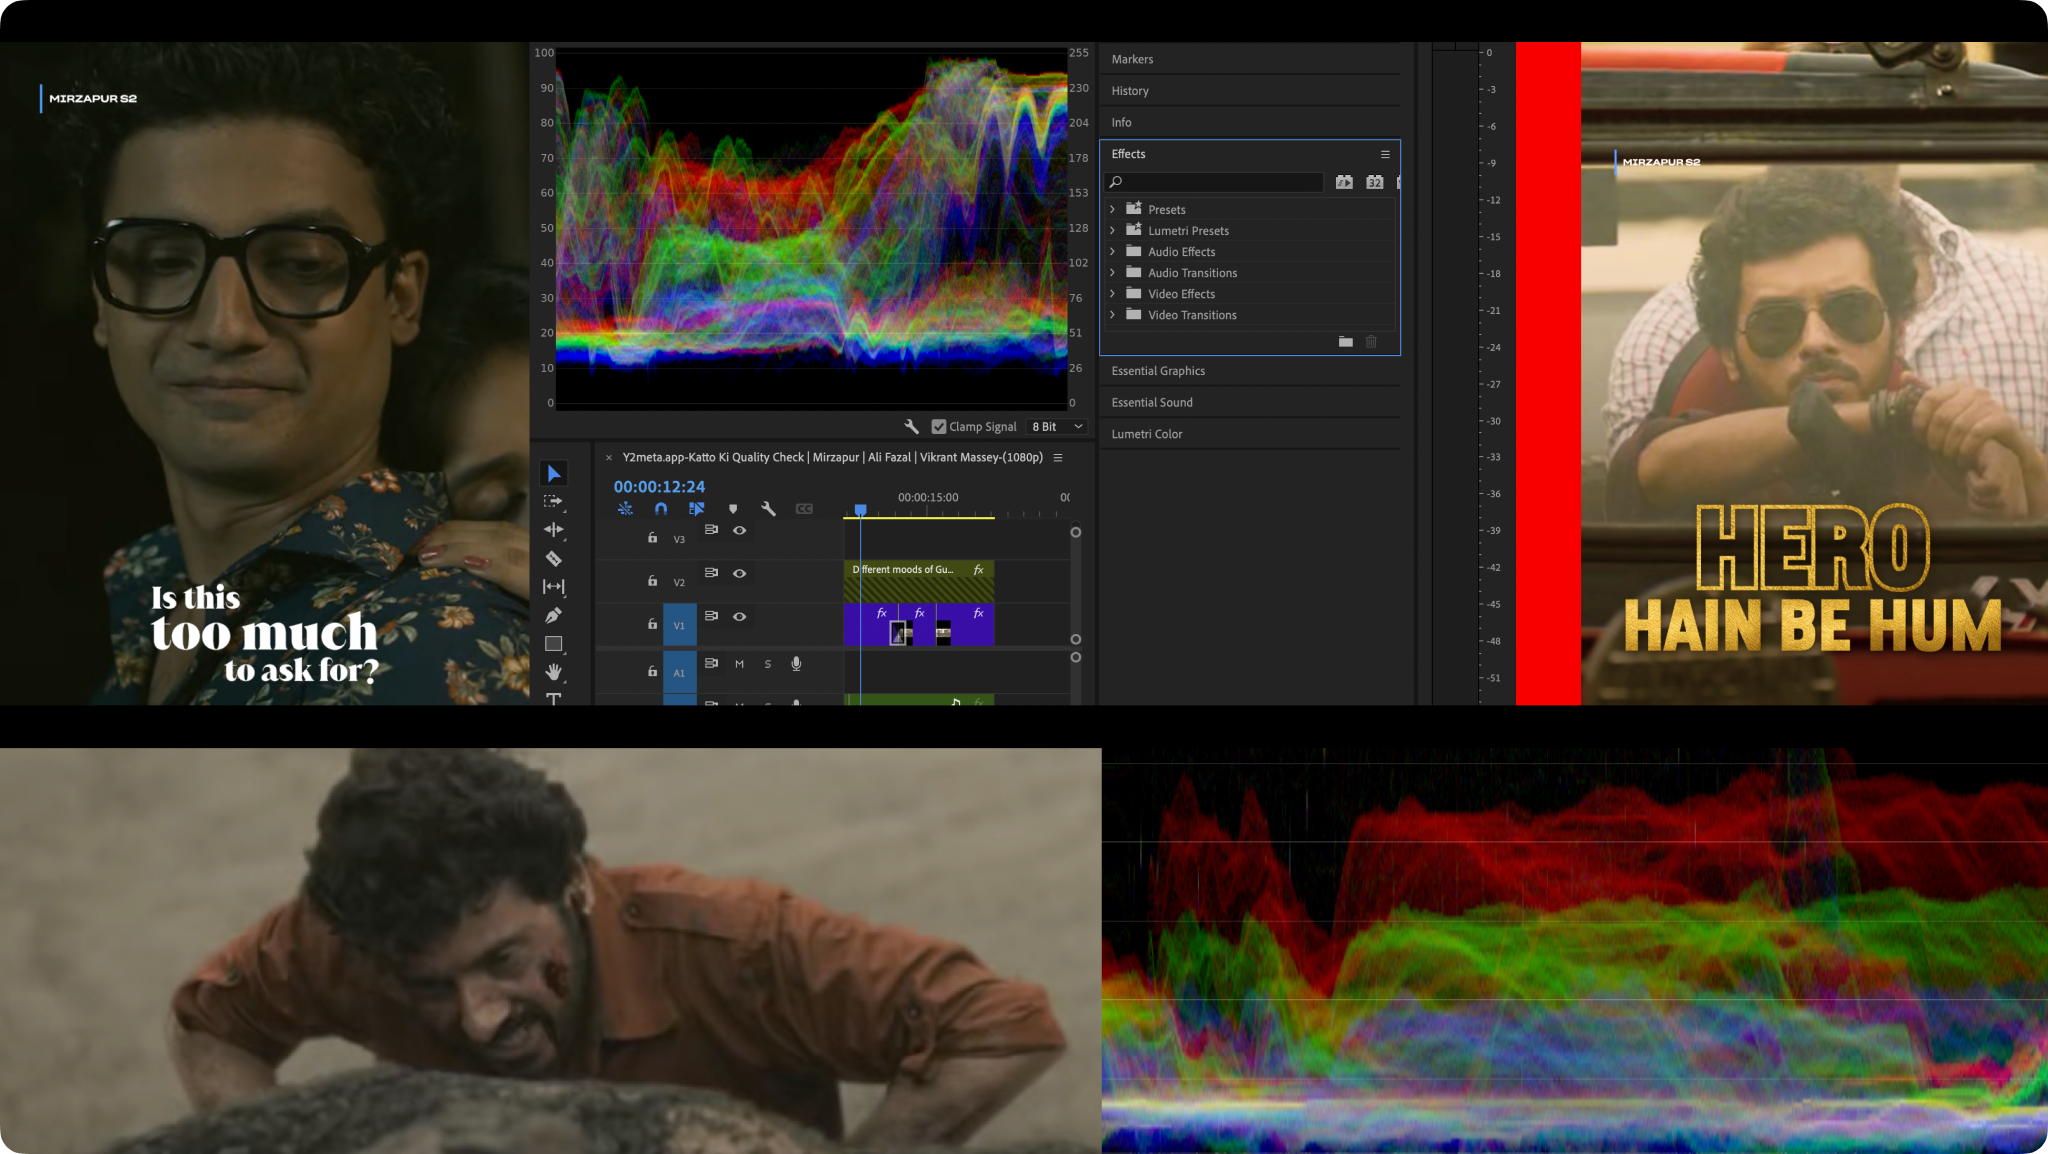This screenshot has height=1154, width=2048.
Task: Expand the Presets folder
Action: point(1112,210)
